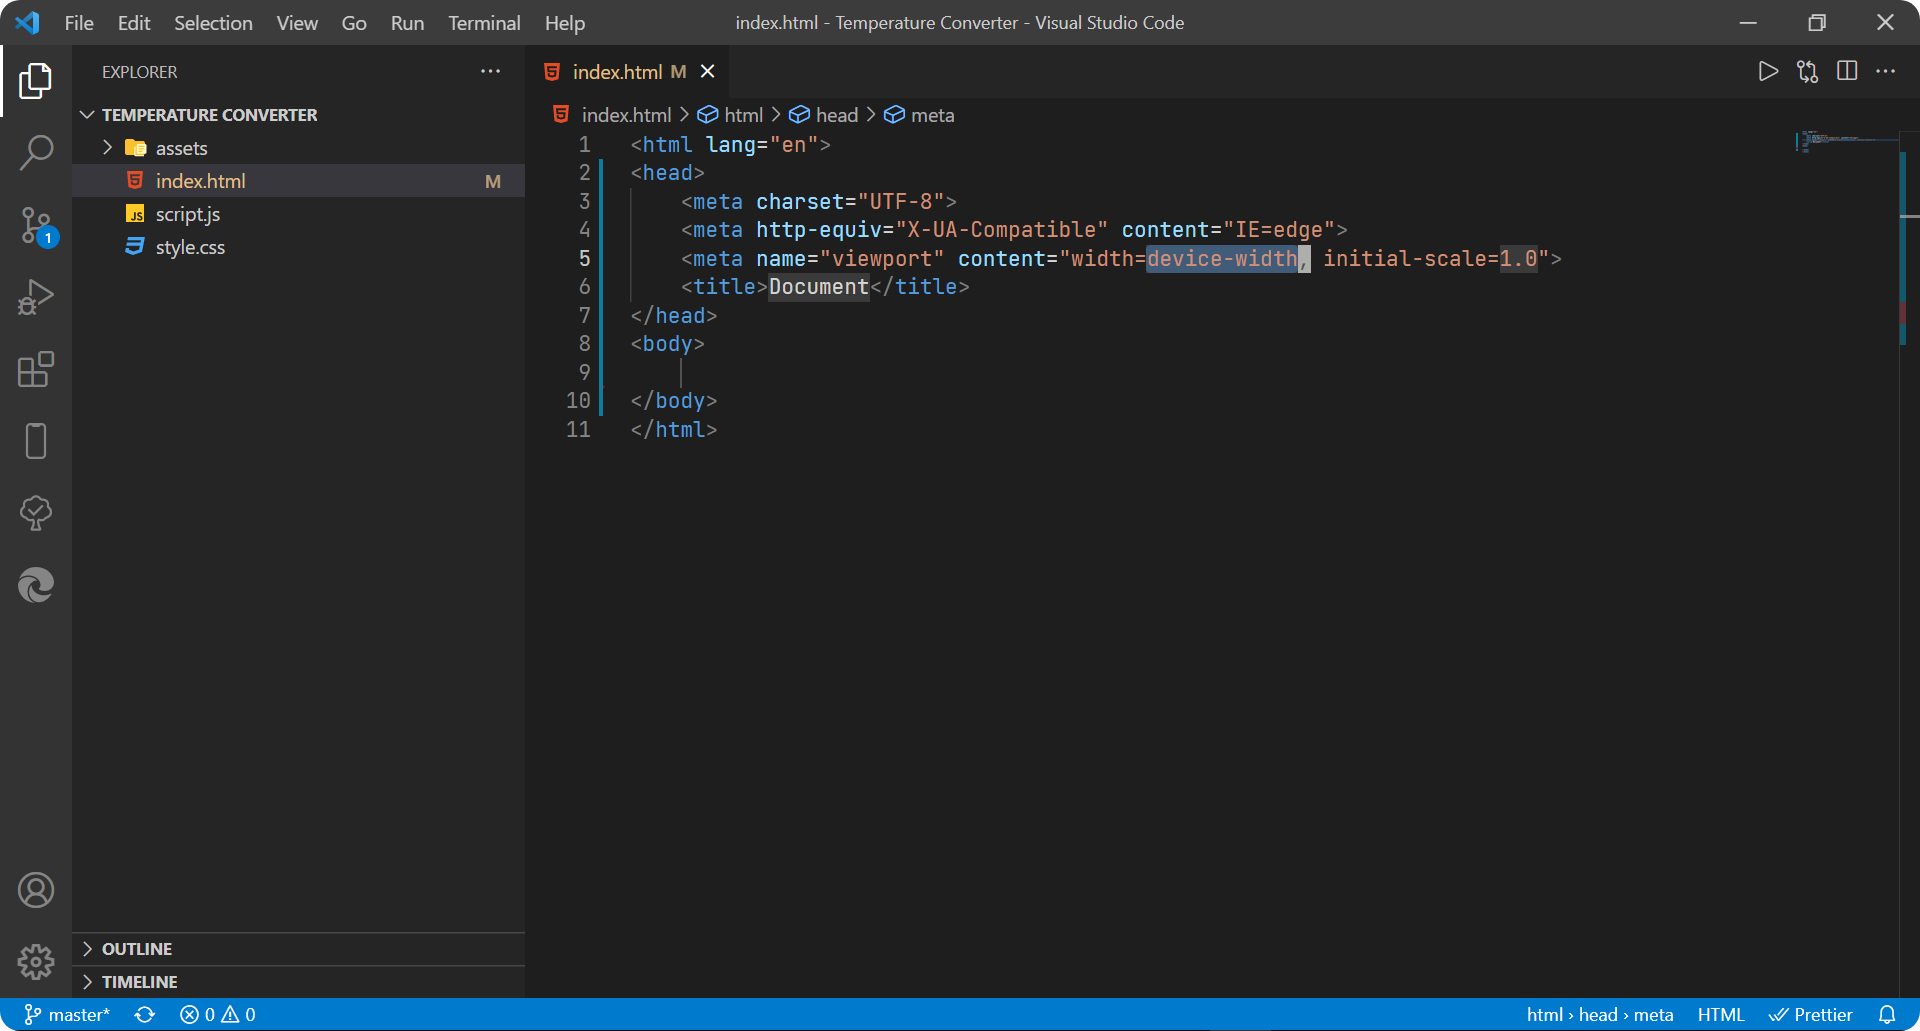
Task: Open script.js from the explorer
Action: [x=188, y=214]
